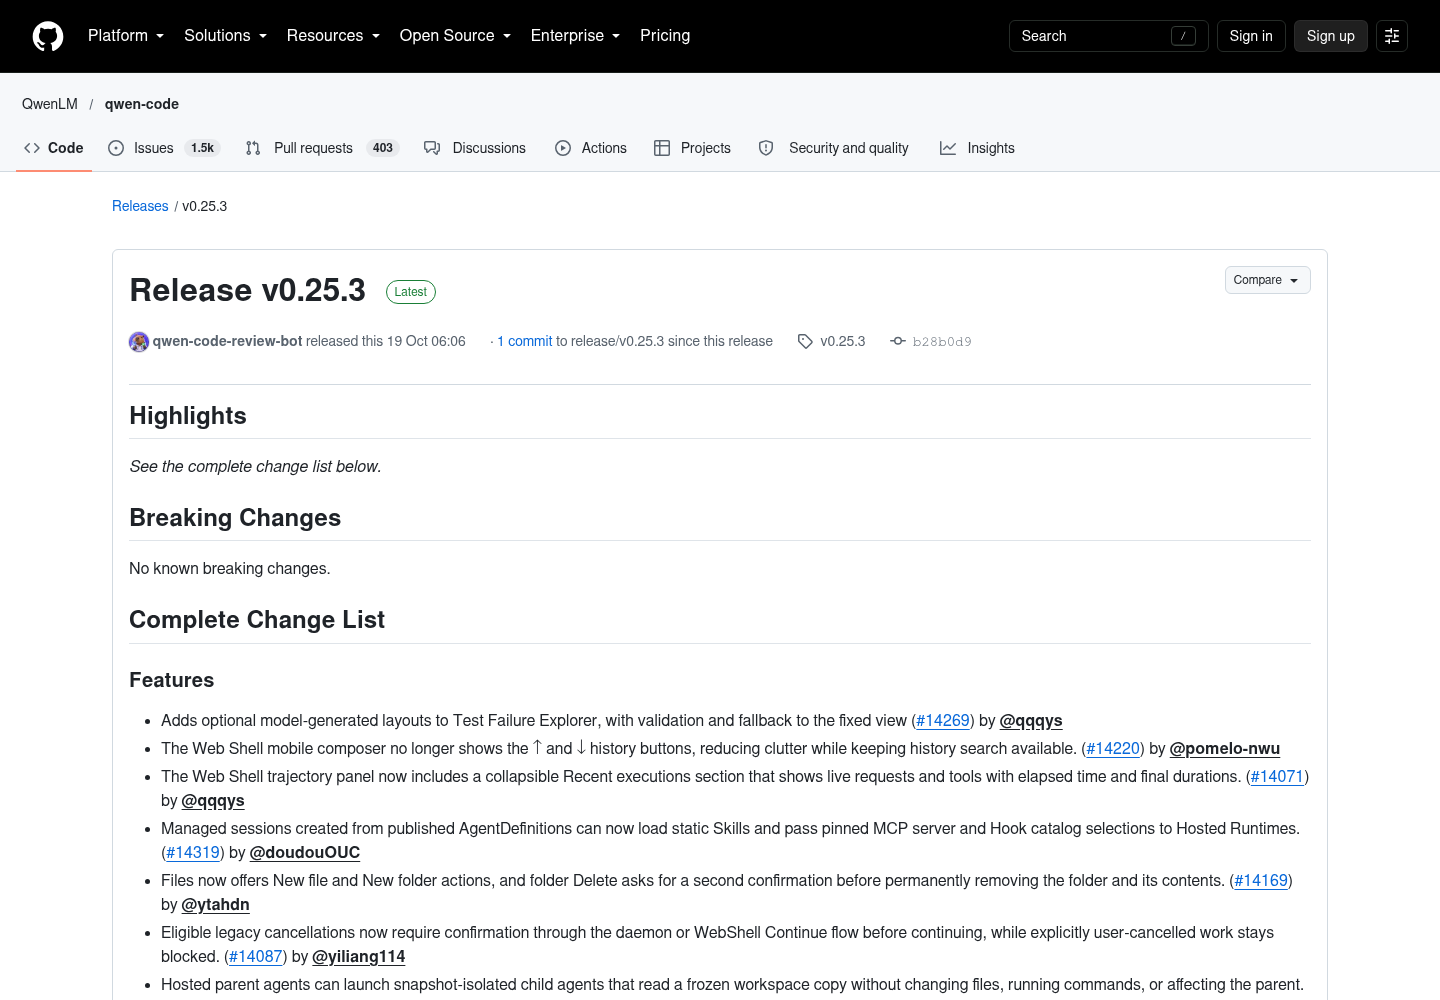This screenshot has width=1440, height=1000.
Task: Open the 1 commit link
Action: tap(525, 341)
